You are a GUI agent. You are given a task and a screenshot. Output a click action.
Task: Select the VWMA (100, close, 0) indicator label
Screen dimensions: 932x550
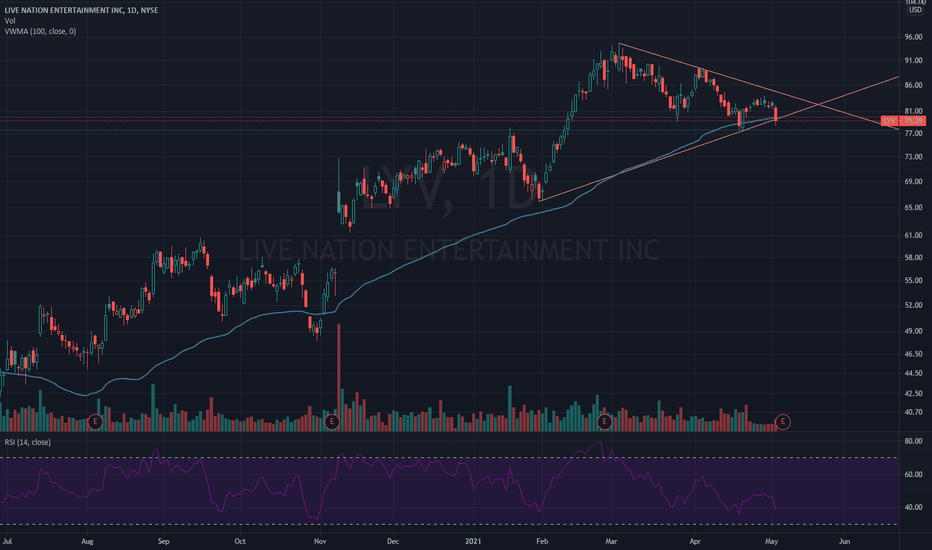point(40,31)
